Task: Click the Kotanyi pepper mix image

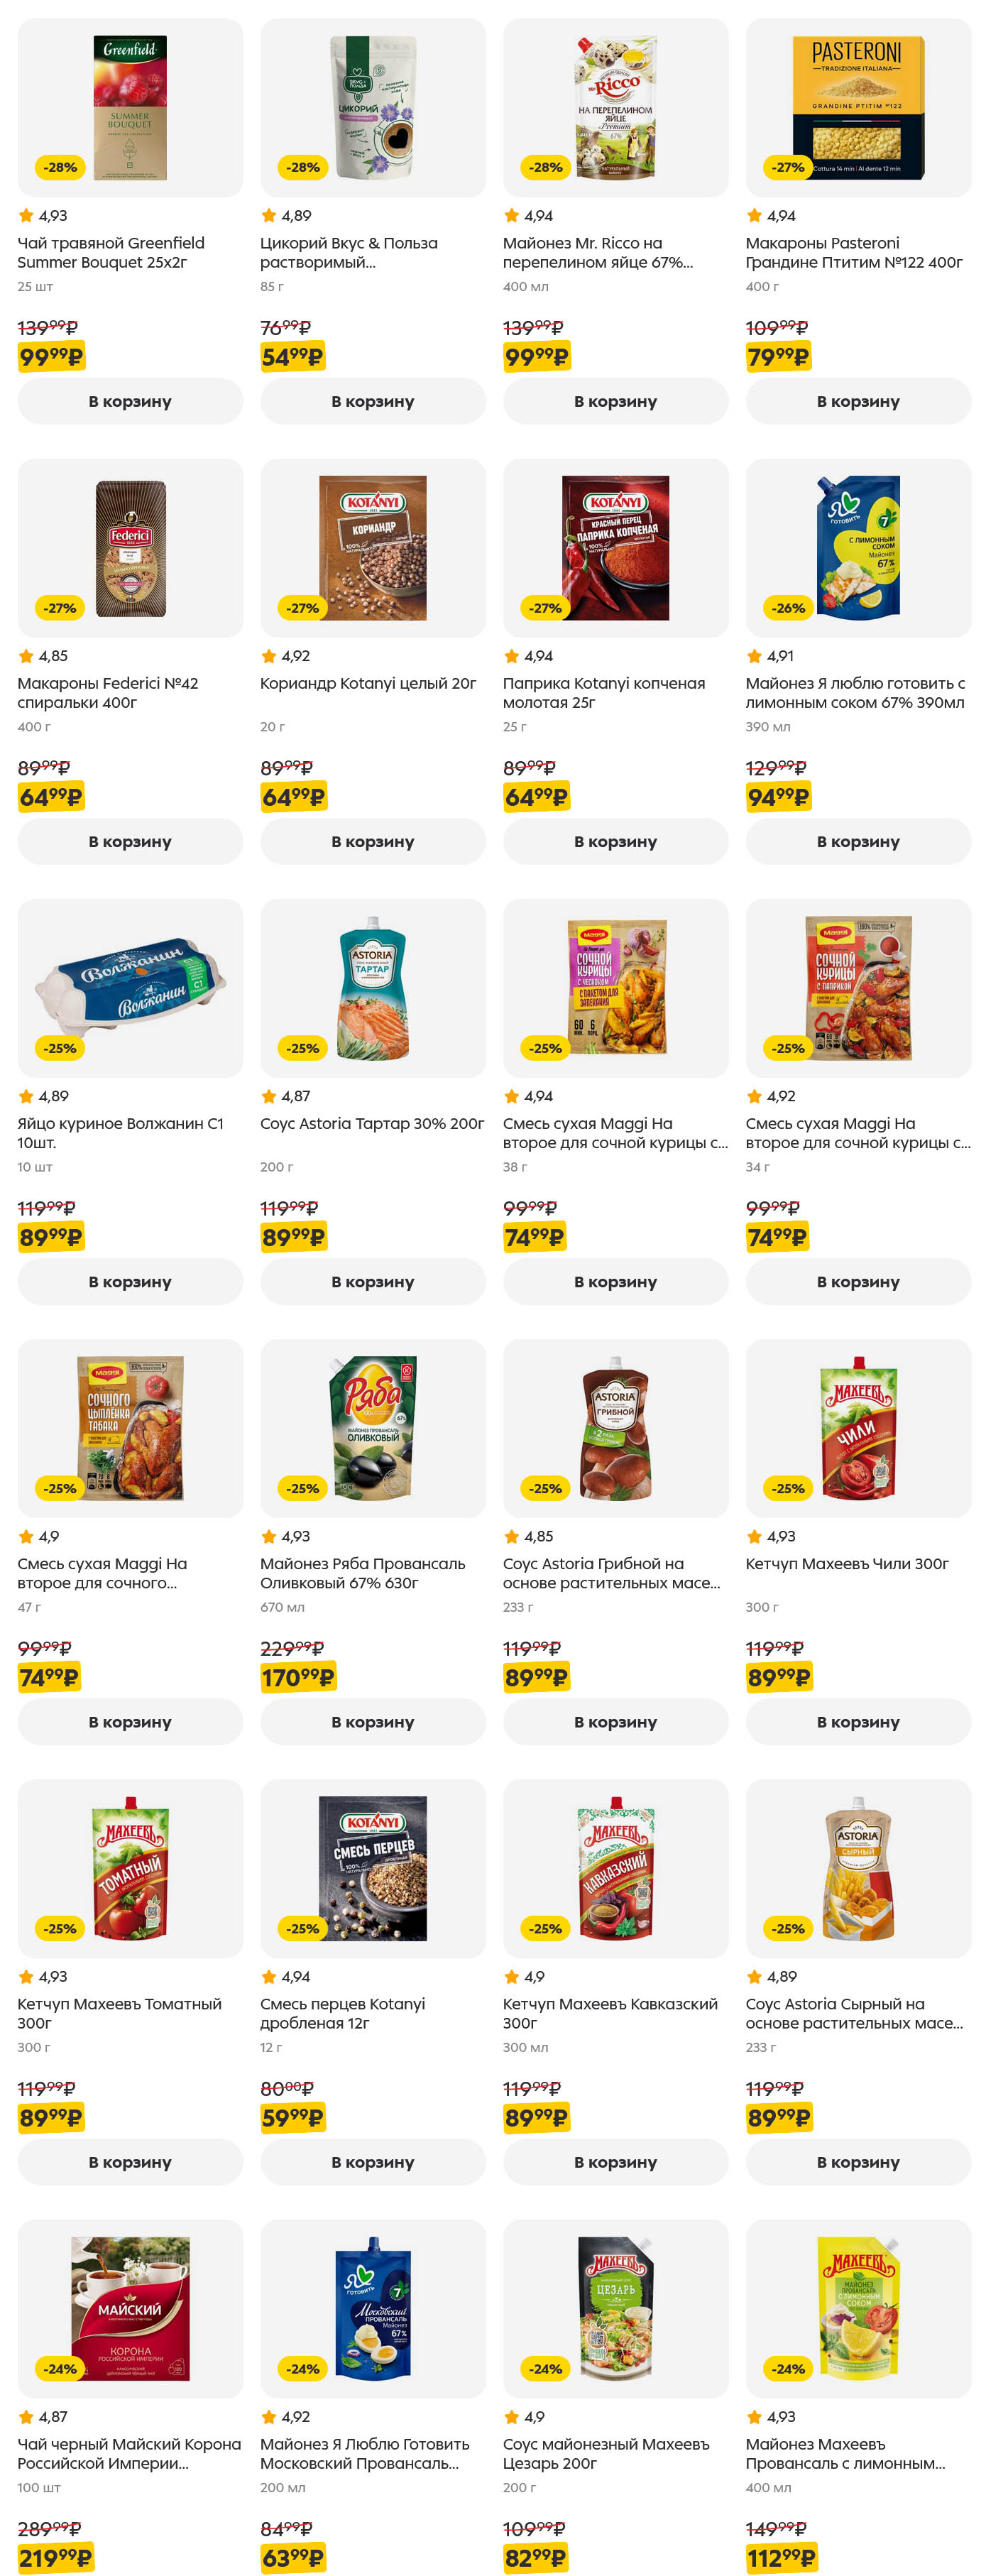Action: click(x=372, y=1868)
